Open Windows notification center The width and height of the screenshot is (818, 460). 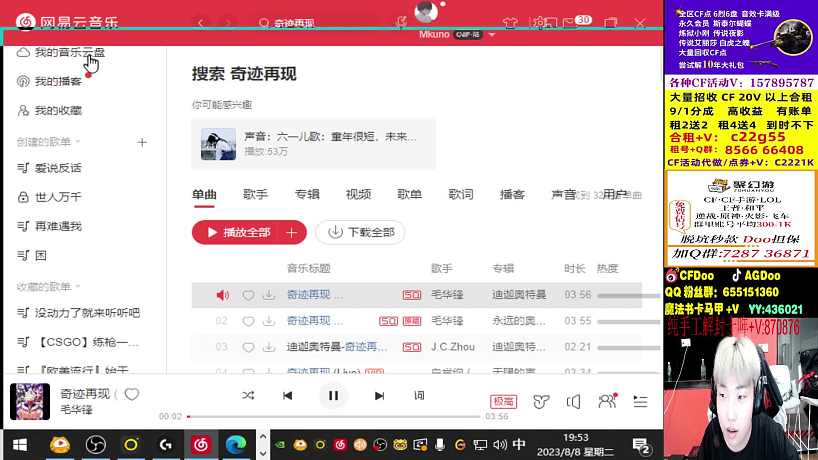click(641, 446)
